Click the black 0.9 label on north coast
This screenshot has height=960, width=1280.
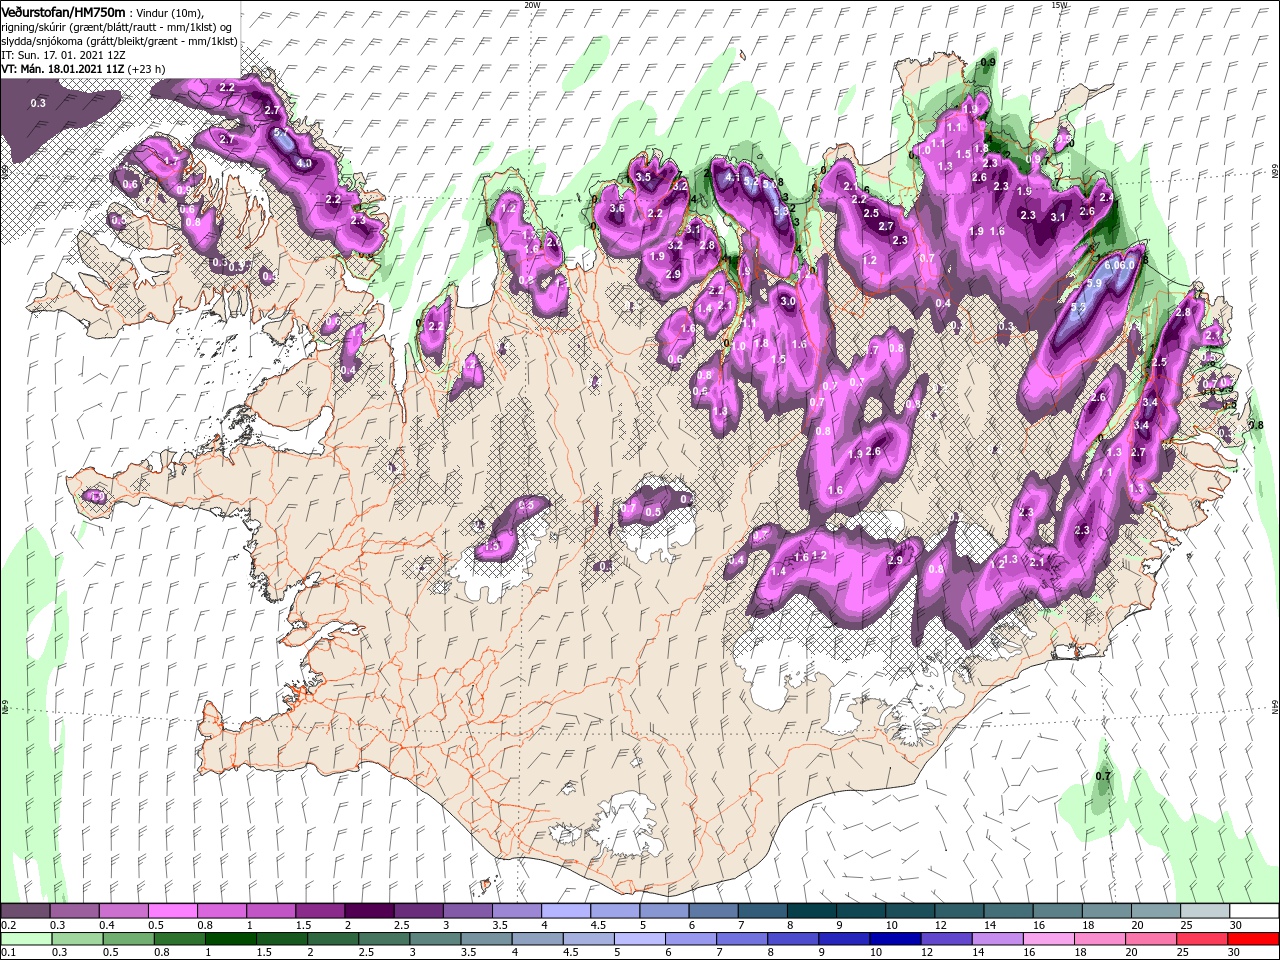pos(989,63)
